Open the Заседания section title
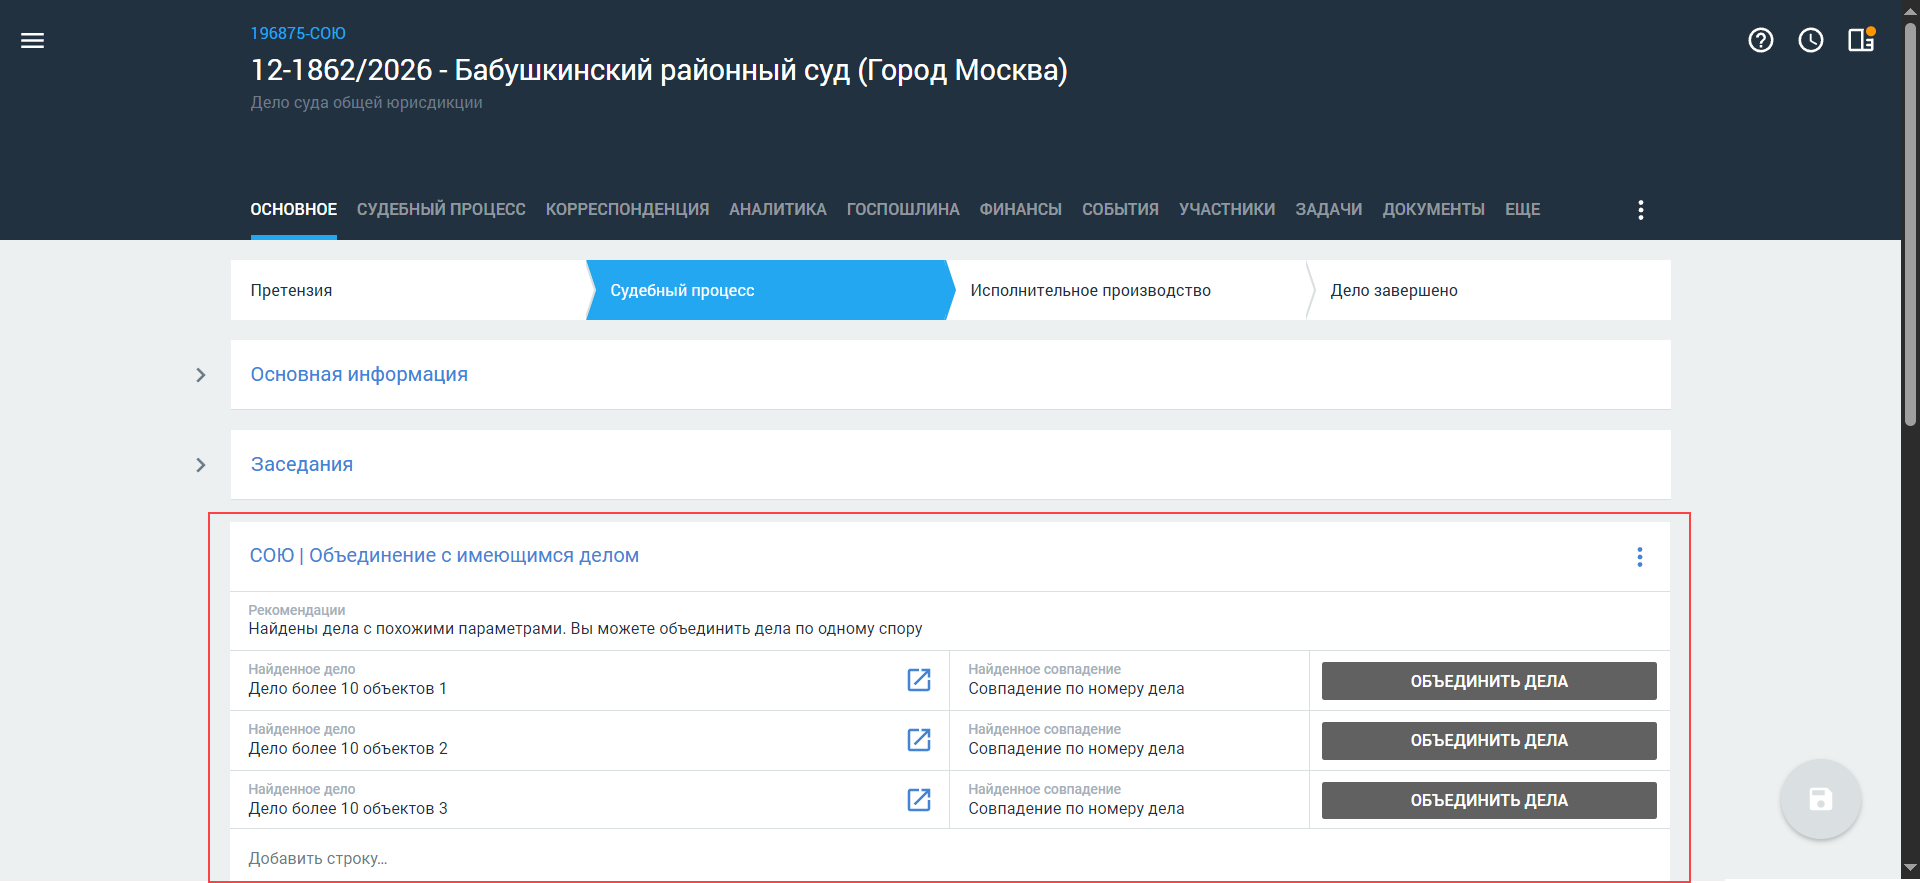The height and width of the screenshot is (883, 1920). pyautogui.click(x=302, y=464)
